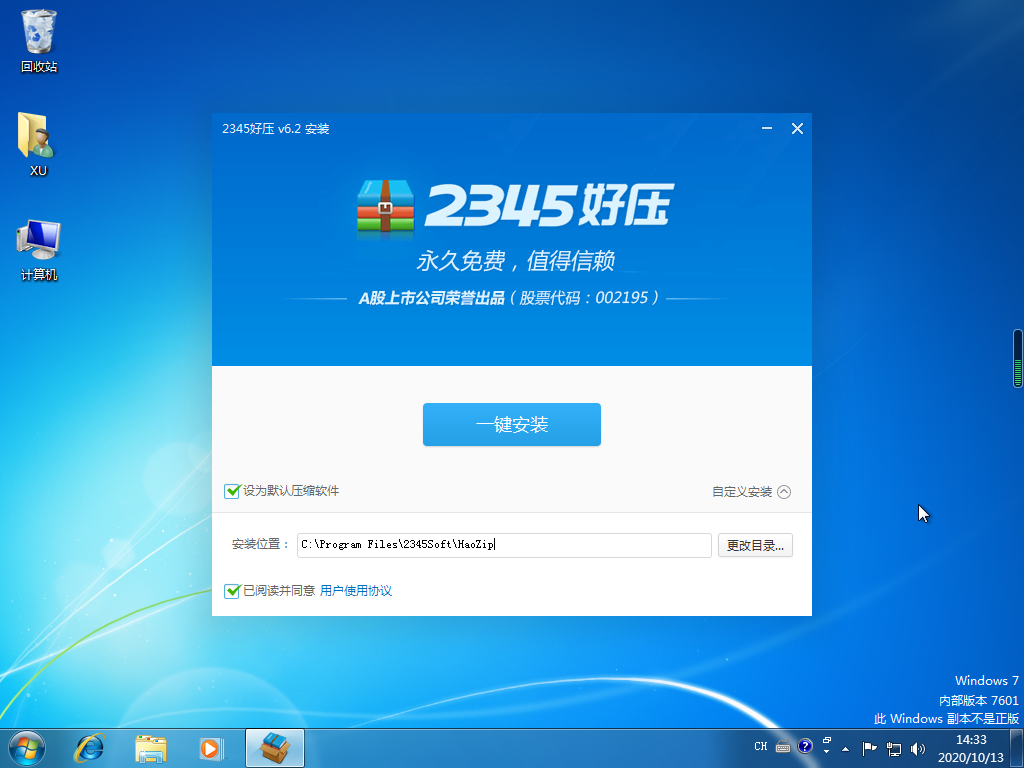Open the Action Center flag icon

(869, 747)
